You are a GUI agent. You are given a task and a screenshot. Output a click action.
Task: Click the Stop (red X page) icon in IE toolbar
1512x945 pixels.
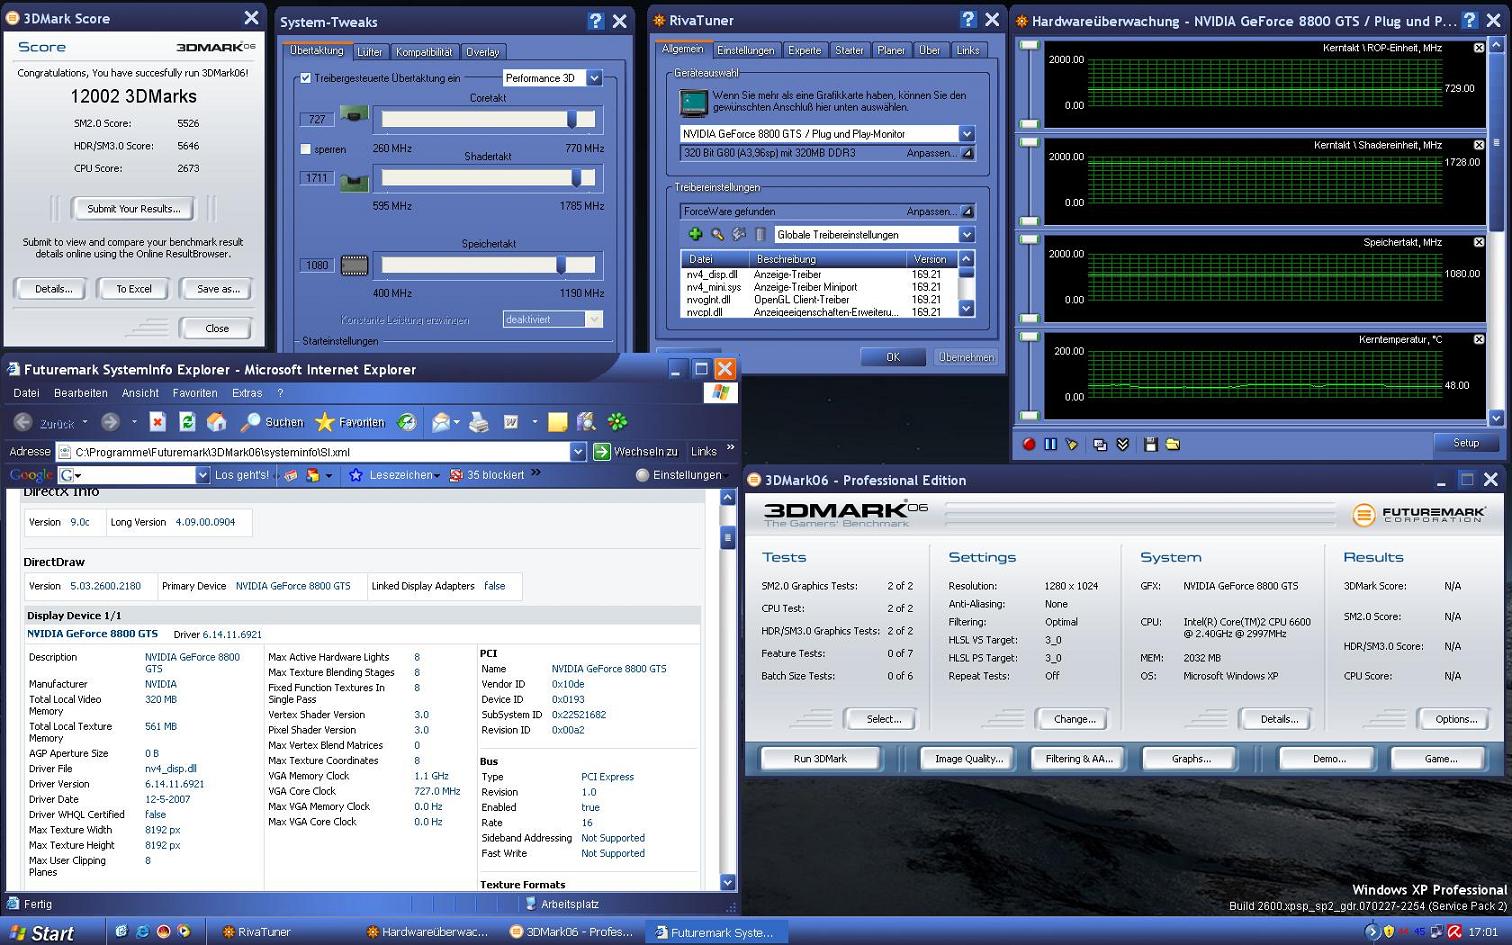coord(157,422)
